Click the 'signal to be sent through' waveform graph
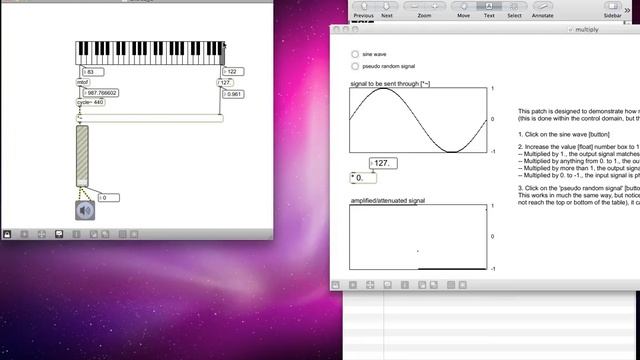 418,120
